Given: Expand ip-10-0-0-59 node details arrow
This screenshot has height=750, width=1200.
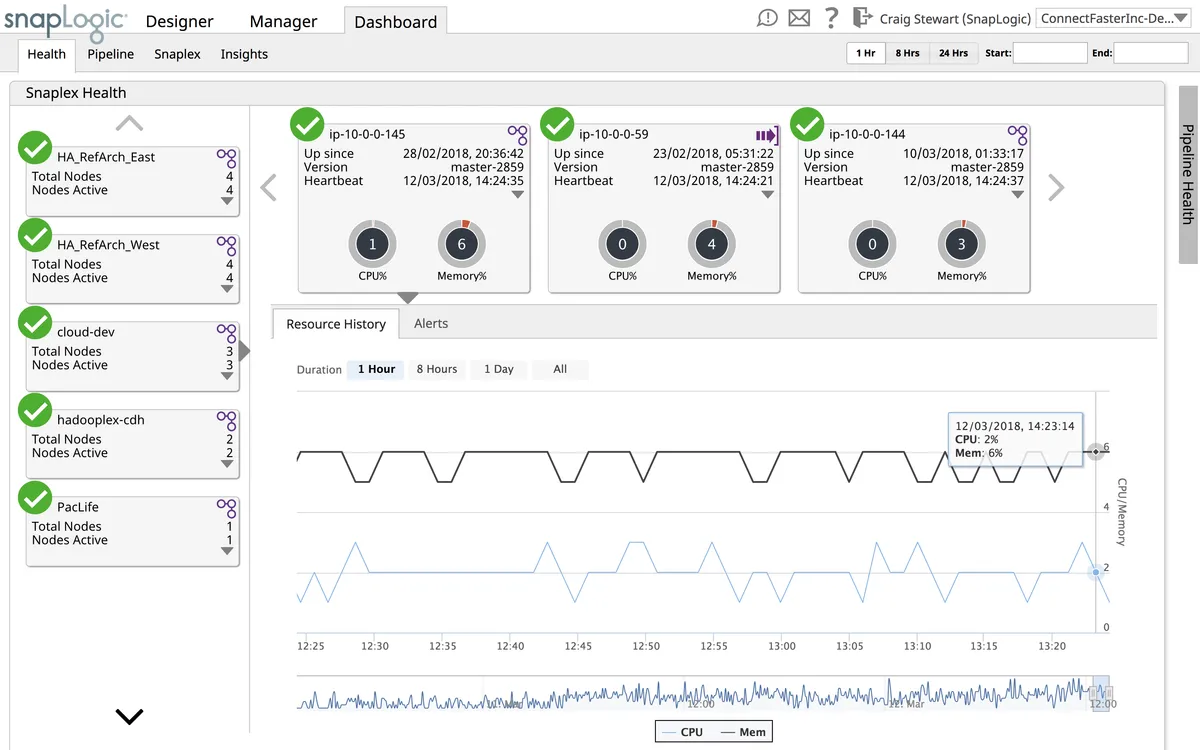Looking at the screenshot, I should coord(767,195).
